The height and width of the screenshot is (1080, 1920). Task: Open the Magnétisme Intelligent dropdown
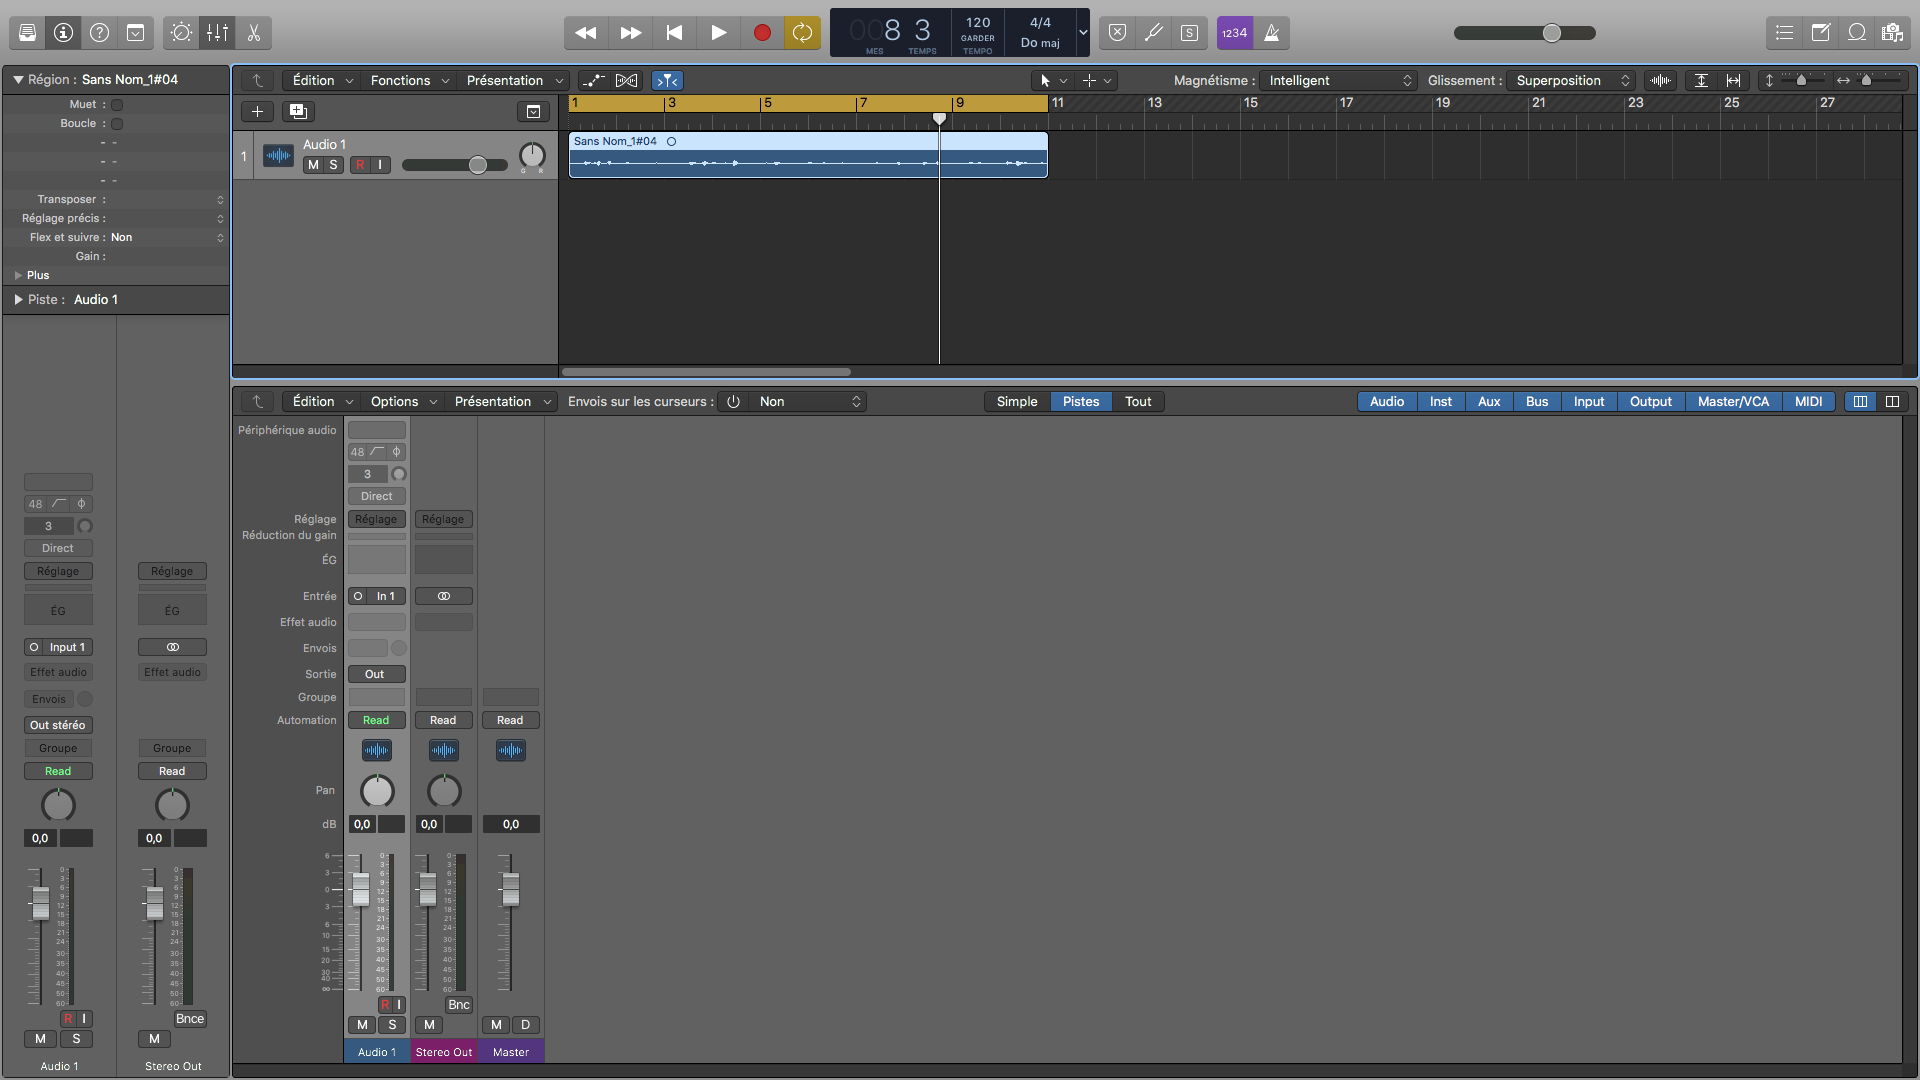tap(1339, 81)
